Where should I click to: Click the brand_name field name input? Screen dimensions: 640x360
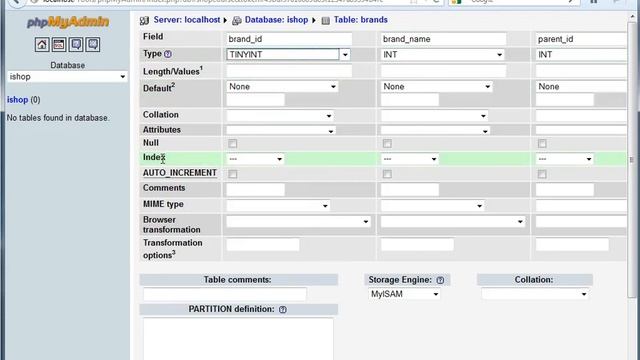[x=444, y=39]
